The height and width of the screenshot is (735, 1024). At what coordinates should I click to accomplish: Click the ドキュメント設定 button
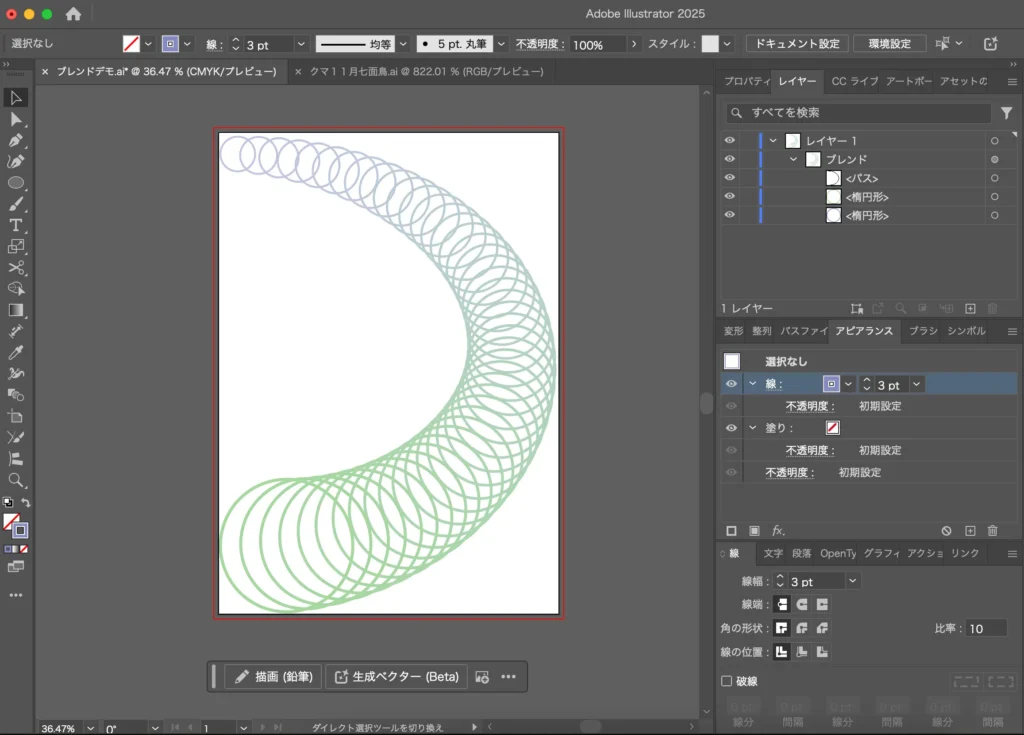pyautogui.click(x=797, y=44)
